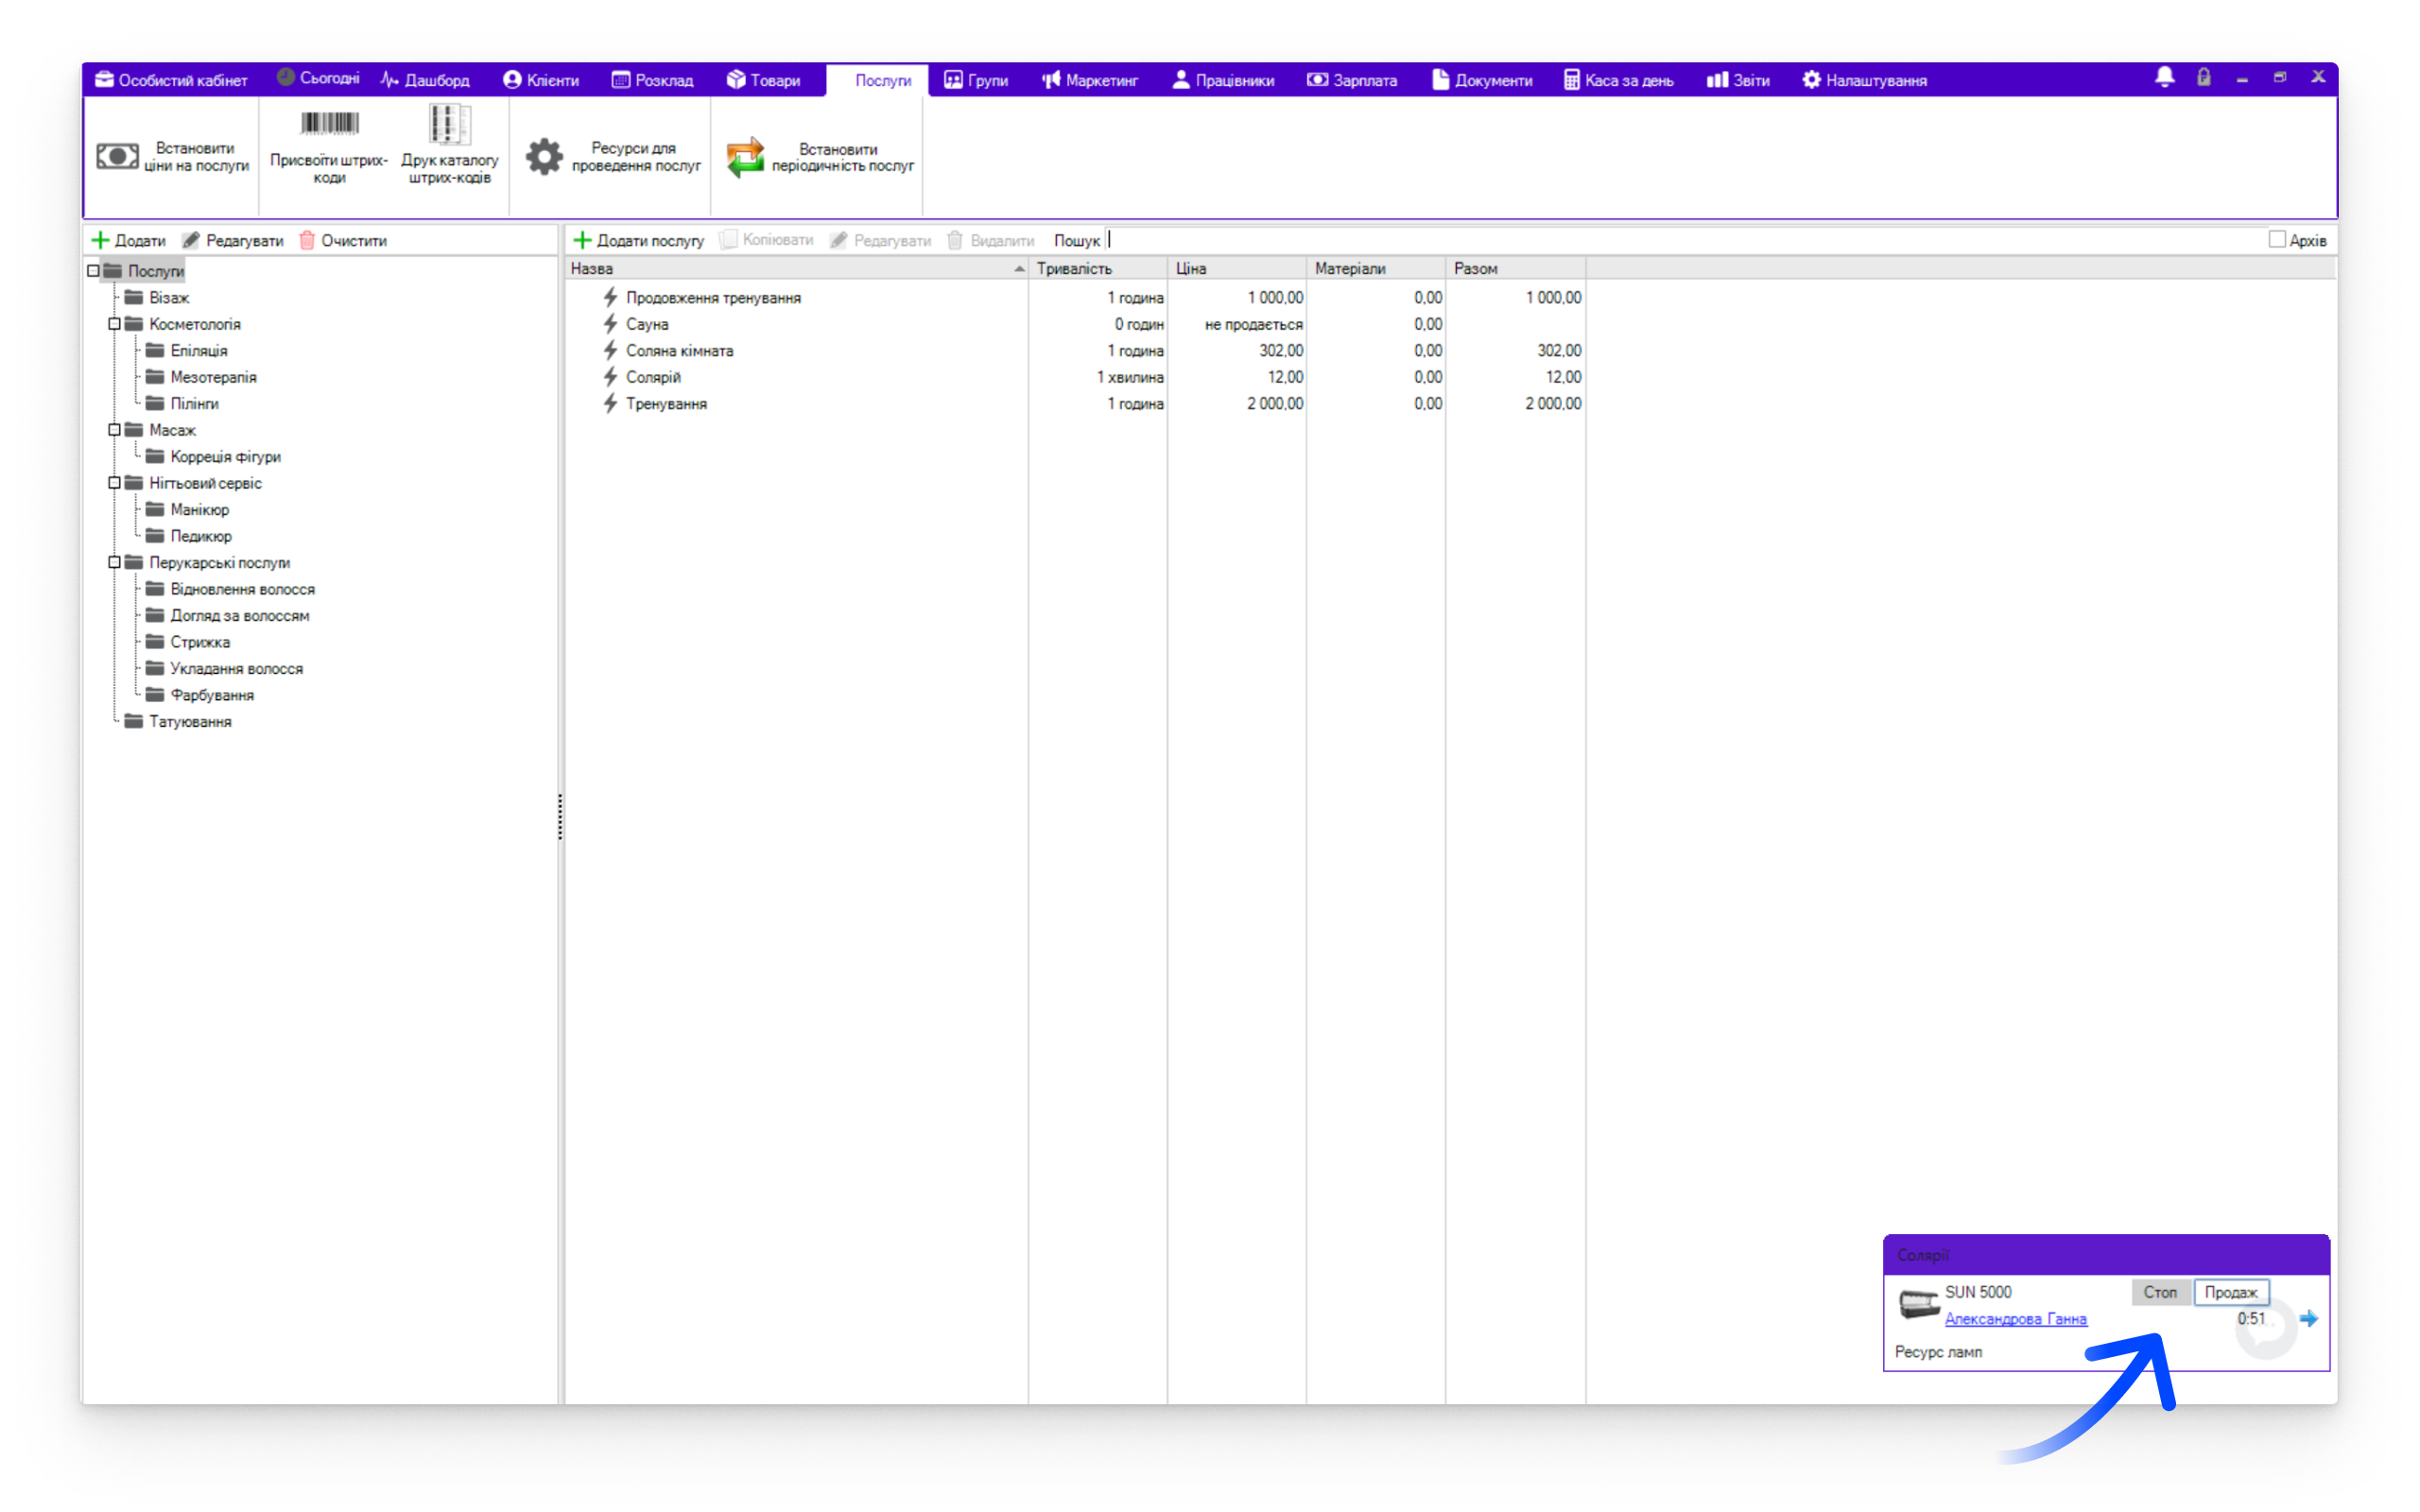Click the blue arrow in Солярії widget
The image size is (2420, 1512).
point(2308,1318)
